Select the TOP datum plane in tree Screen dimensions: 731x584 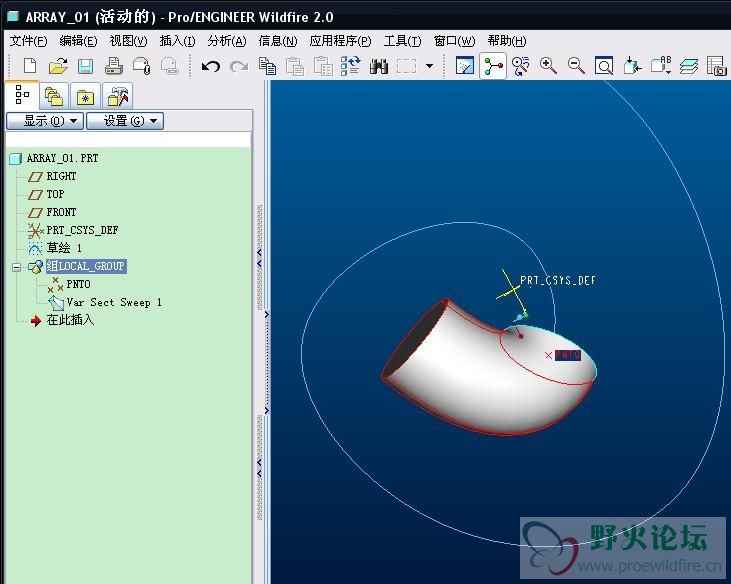(x=55, y=194)
